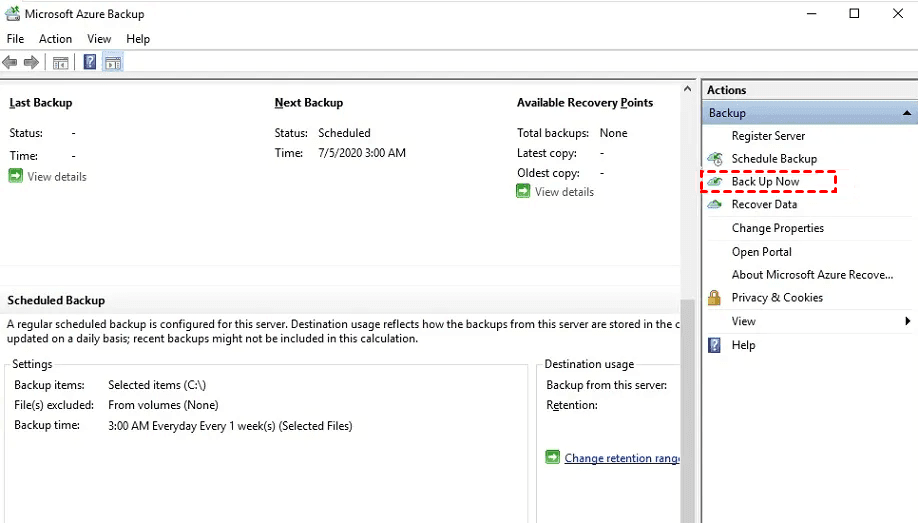Click the Forward arrow toolbar icon
The height and width of the screenshot is (523, 918).
click(31, 62)
